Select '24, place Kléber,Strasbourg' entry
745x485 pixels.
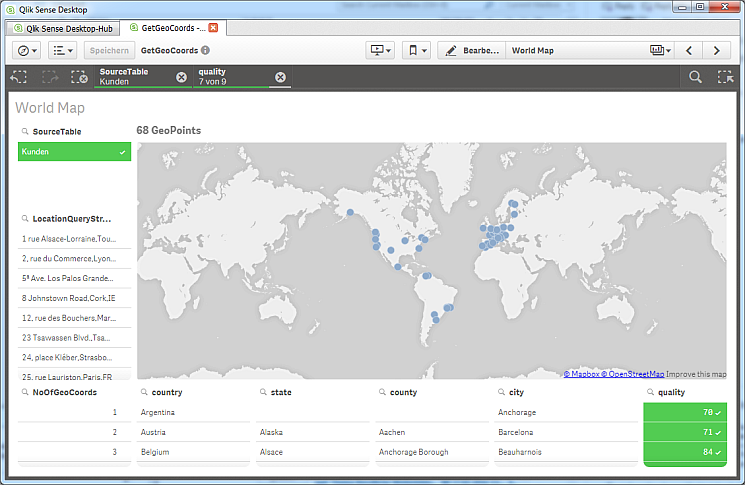[x=75, y=357]
